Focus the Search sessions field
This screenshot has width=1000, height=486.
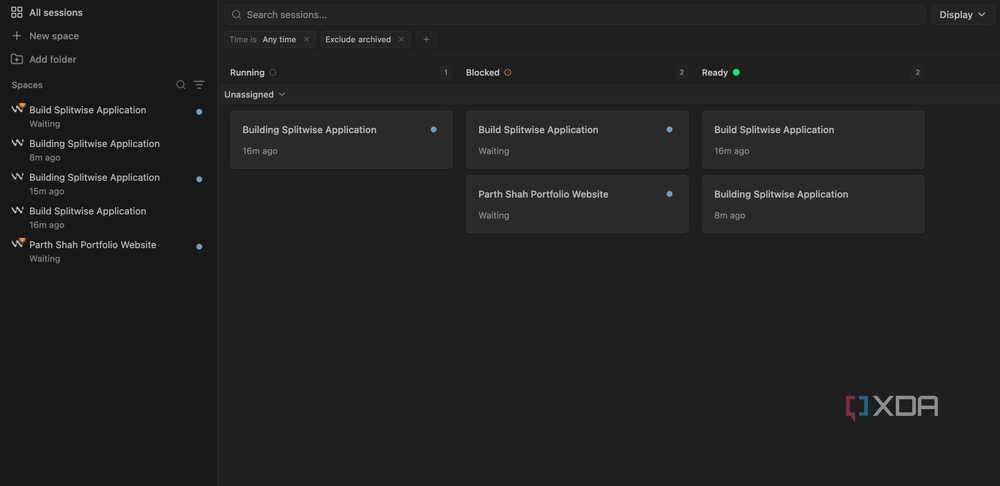click(574, 15)
